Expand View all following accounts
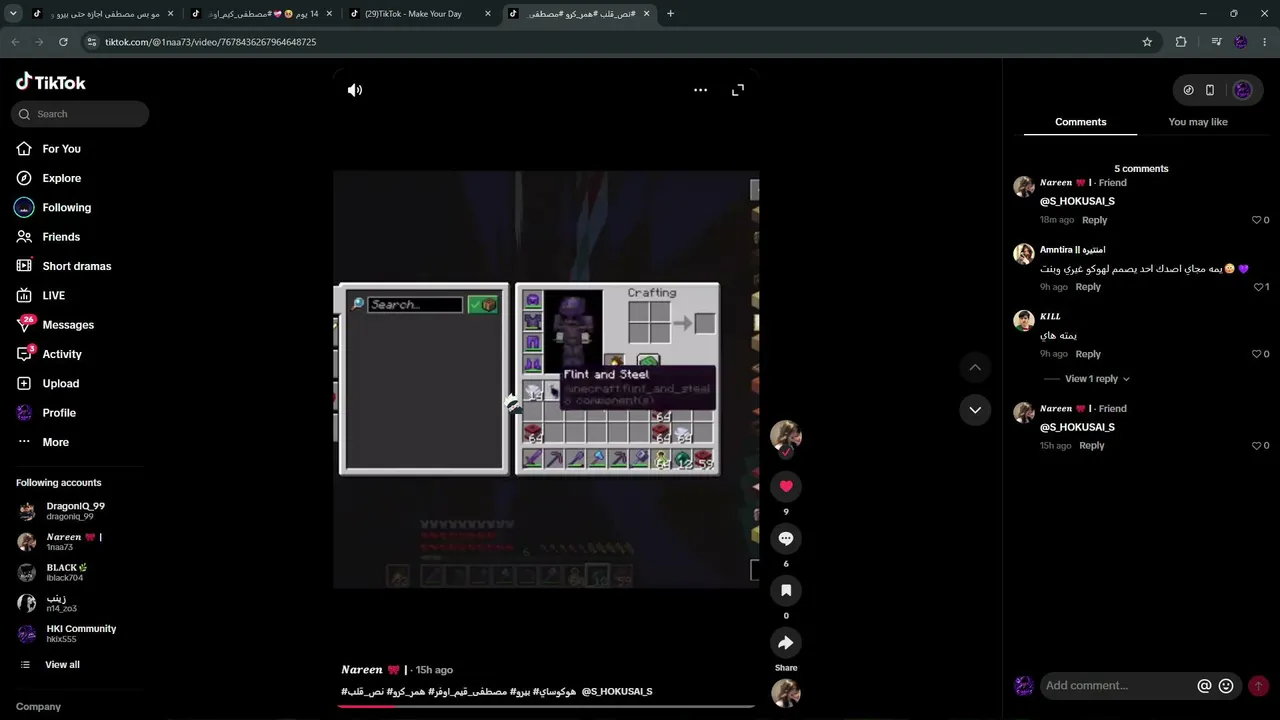The height and width of the screenshot is (720, 1280). point(62,665)
